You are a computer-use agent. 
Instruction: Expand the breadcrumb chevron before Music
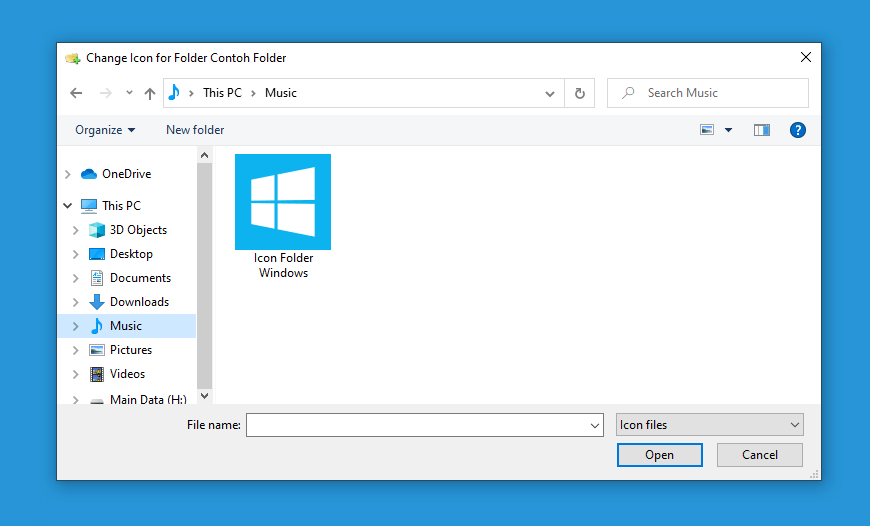coord(254,93)
